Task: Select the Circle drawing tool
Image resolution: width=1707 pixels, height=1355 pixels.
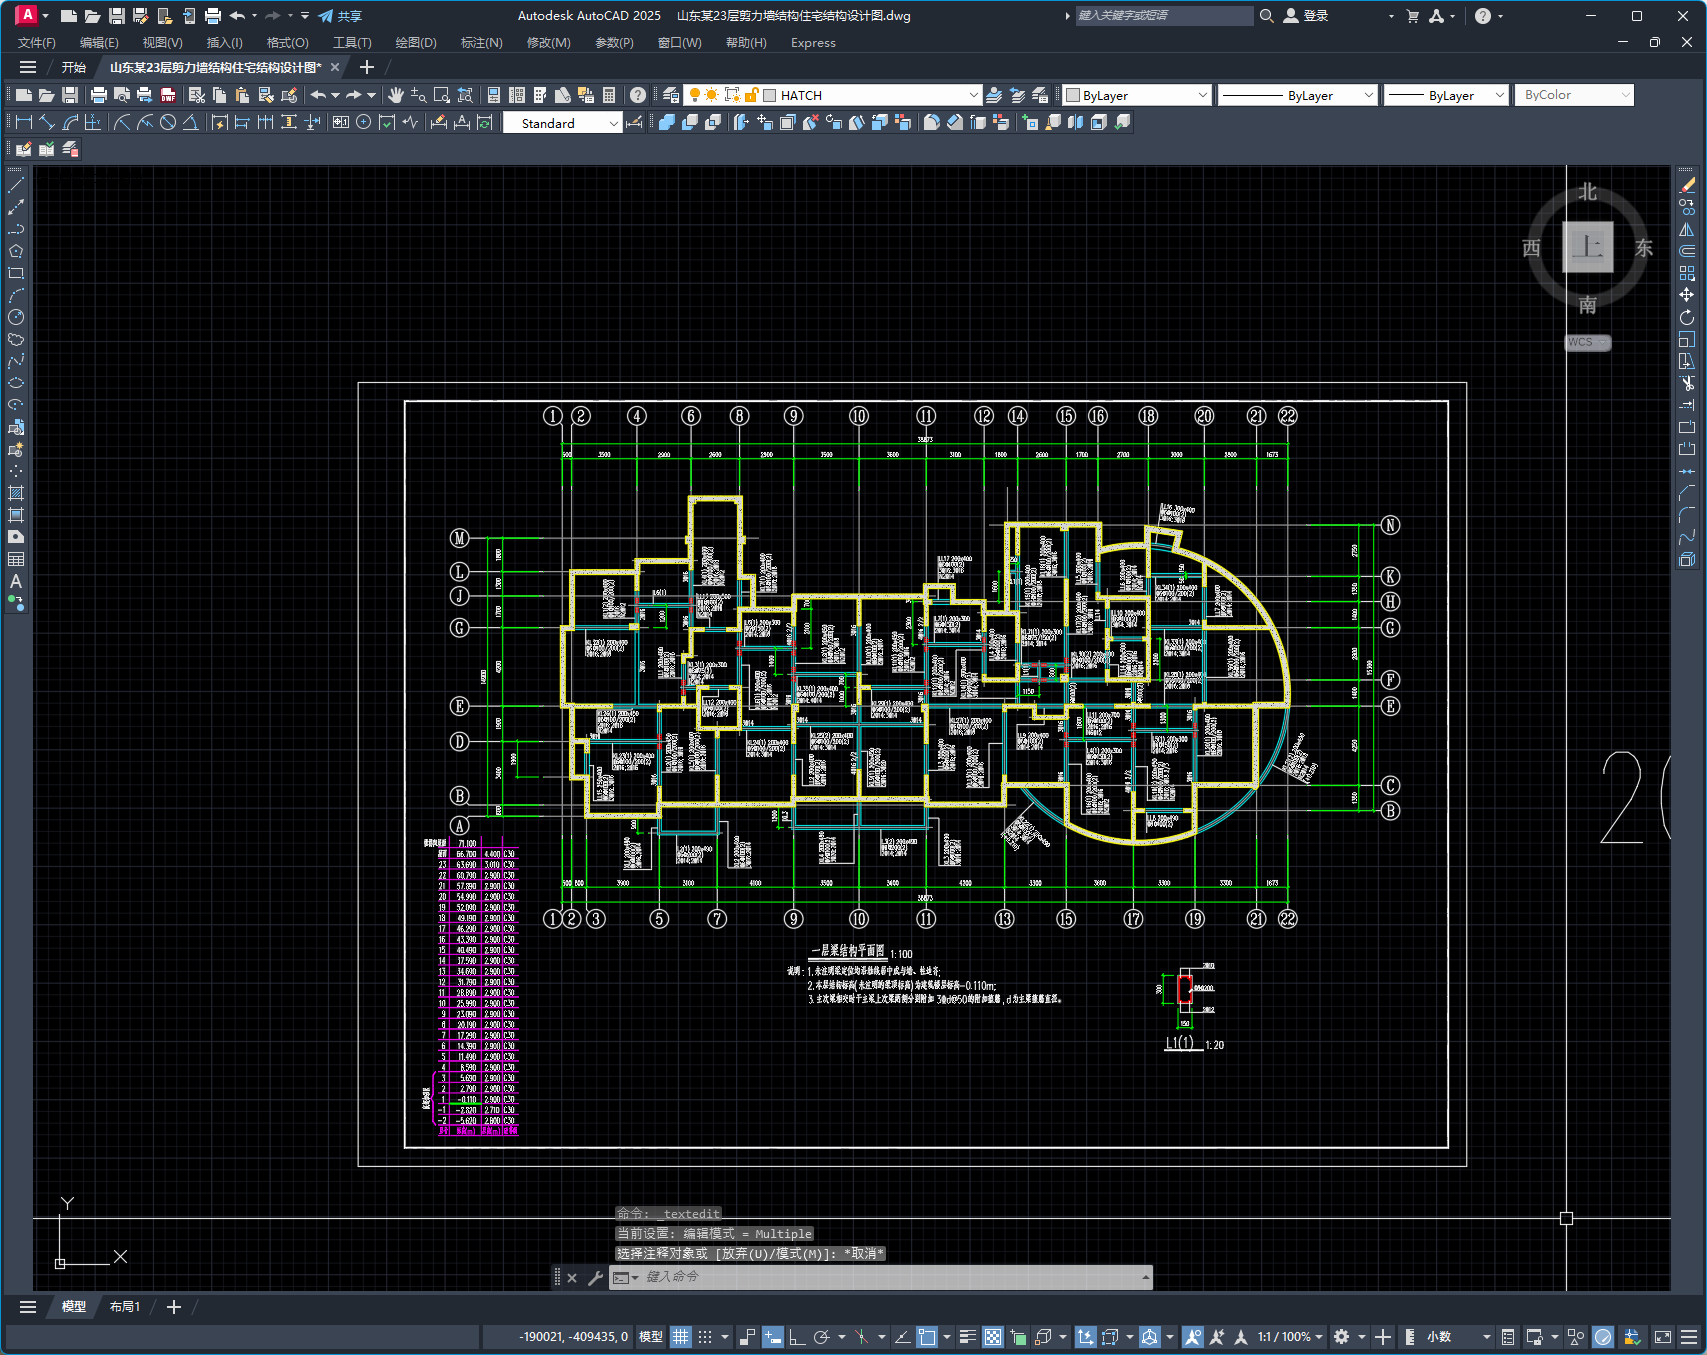Action: tap(16, 317)
